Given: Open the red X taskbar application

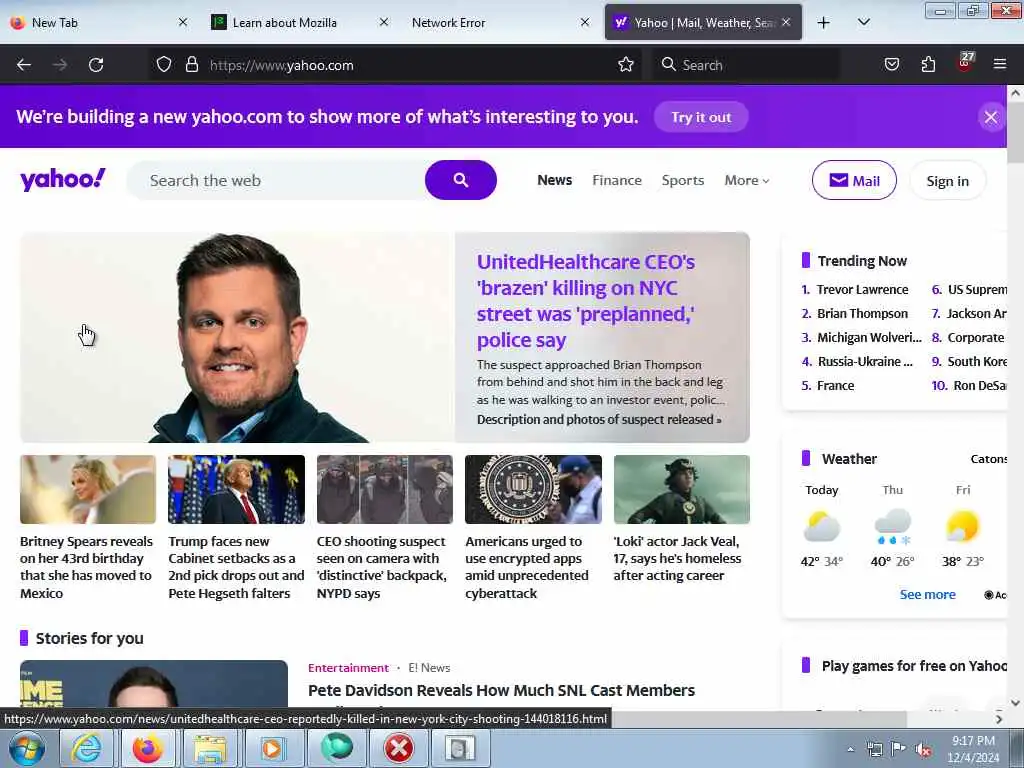Looking at the screenshot, I should click(x=398, y=748).
